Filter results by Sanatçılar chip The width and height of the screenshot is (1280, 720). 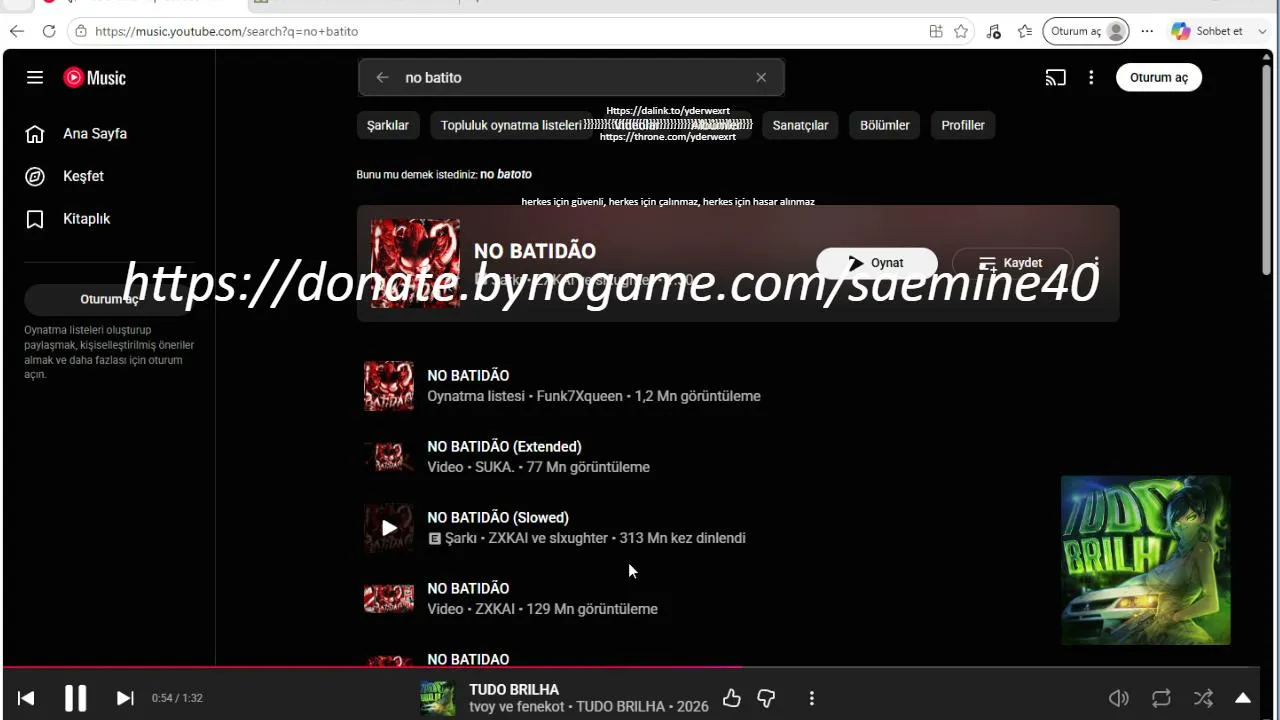(x=800, y=125)
